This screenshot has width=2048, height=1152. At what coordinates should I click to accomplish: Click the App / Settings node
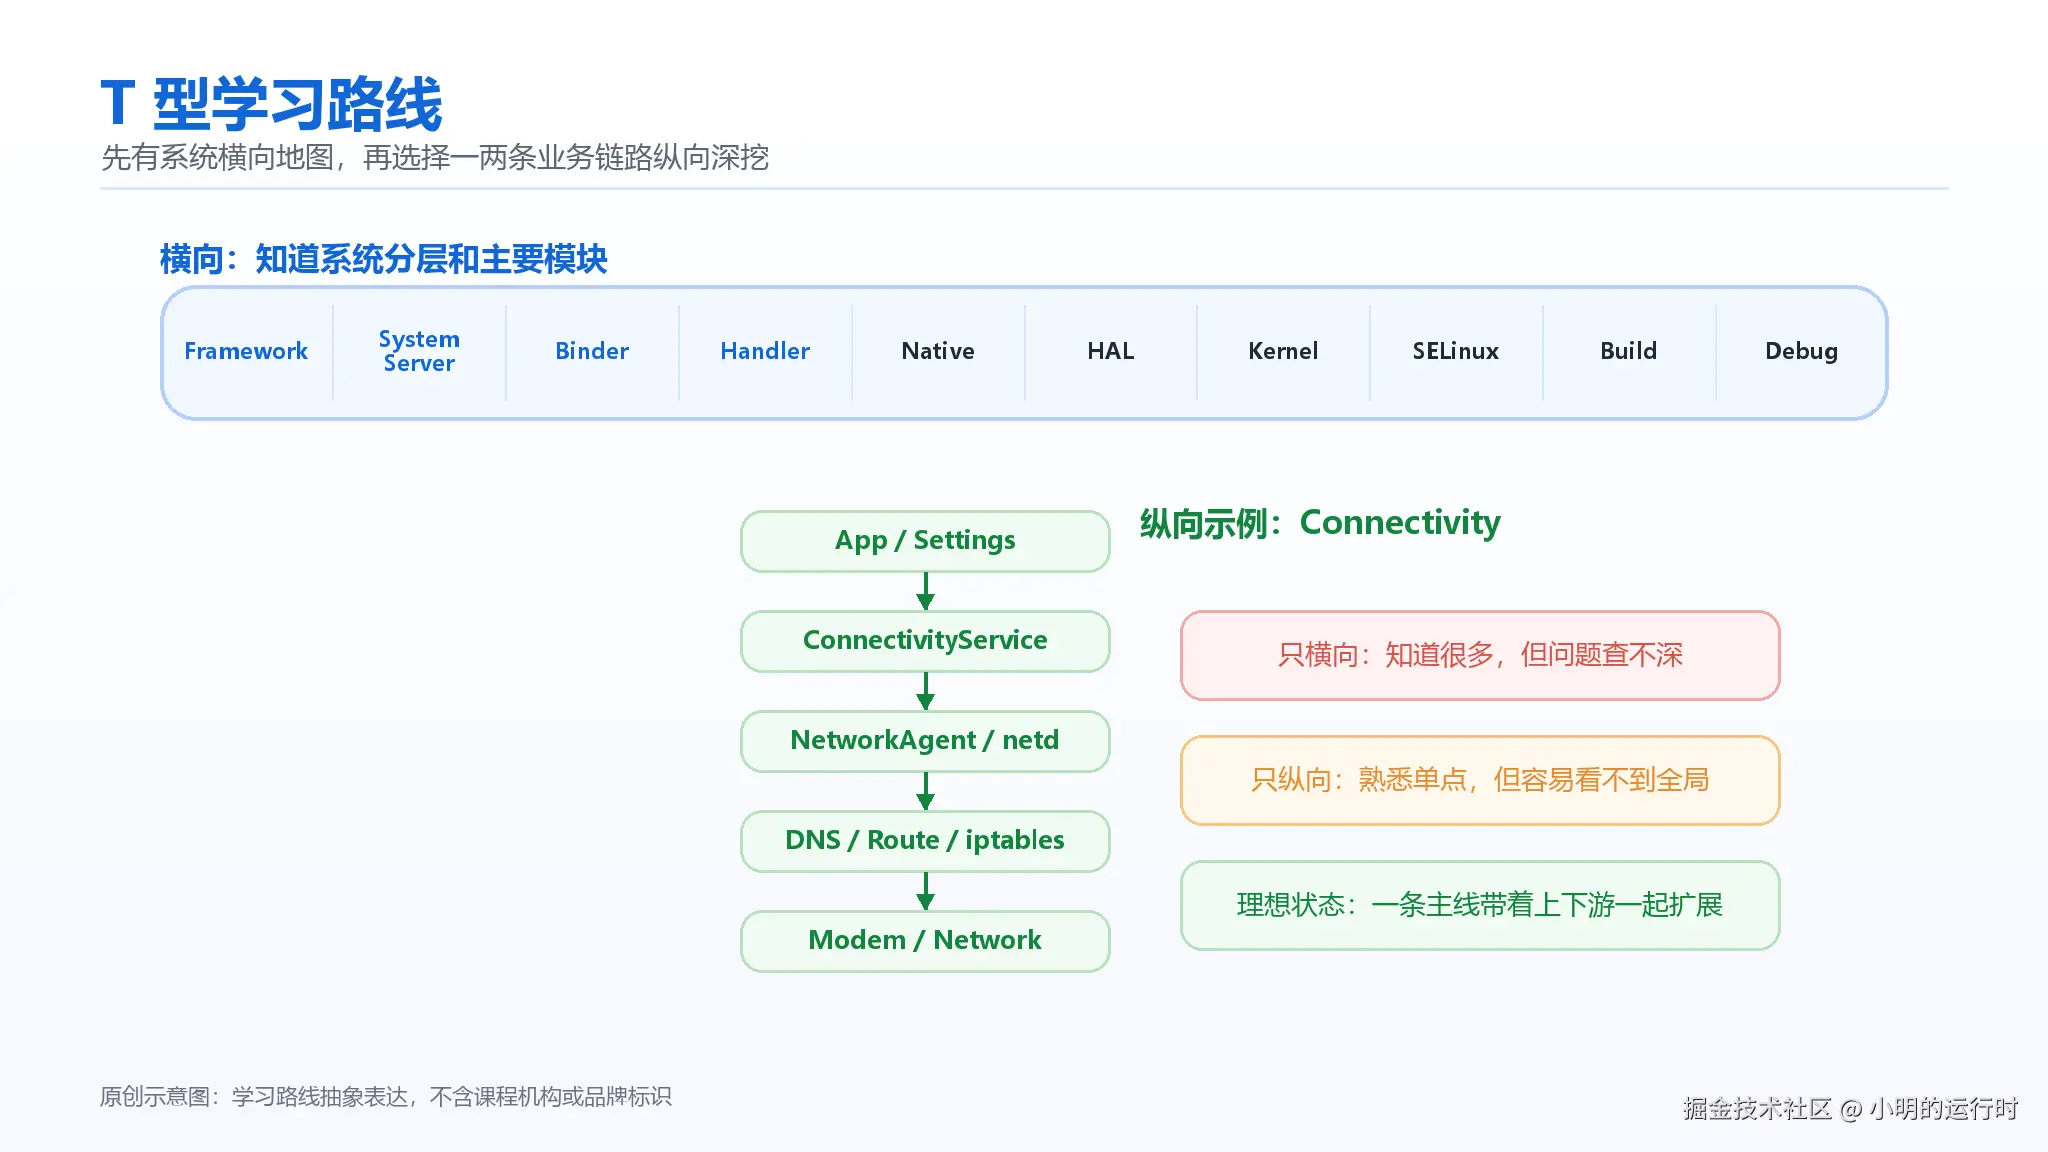(925, 541)
